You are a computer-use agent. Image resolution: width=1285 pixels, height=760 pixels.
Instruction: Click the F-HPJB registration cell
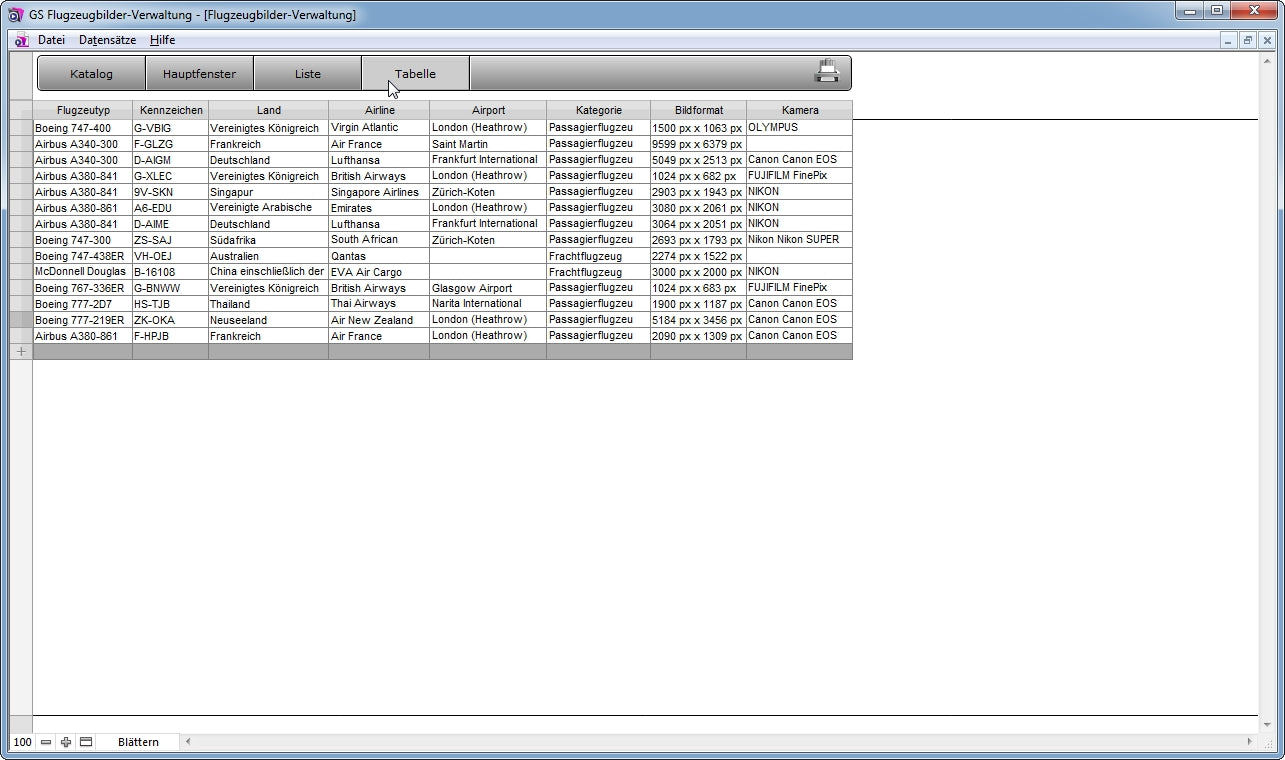(171, 336)
